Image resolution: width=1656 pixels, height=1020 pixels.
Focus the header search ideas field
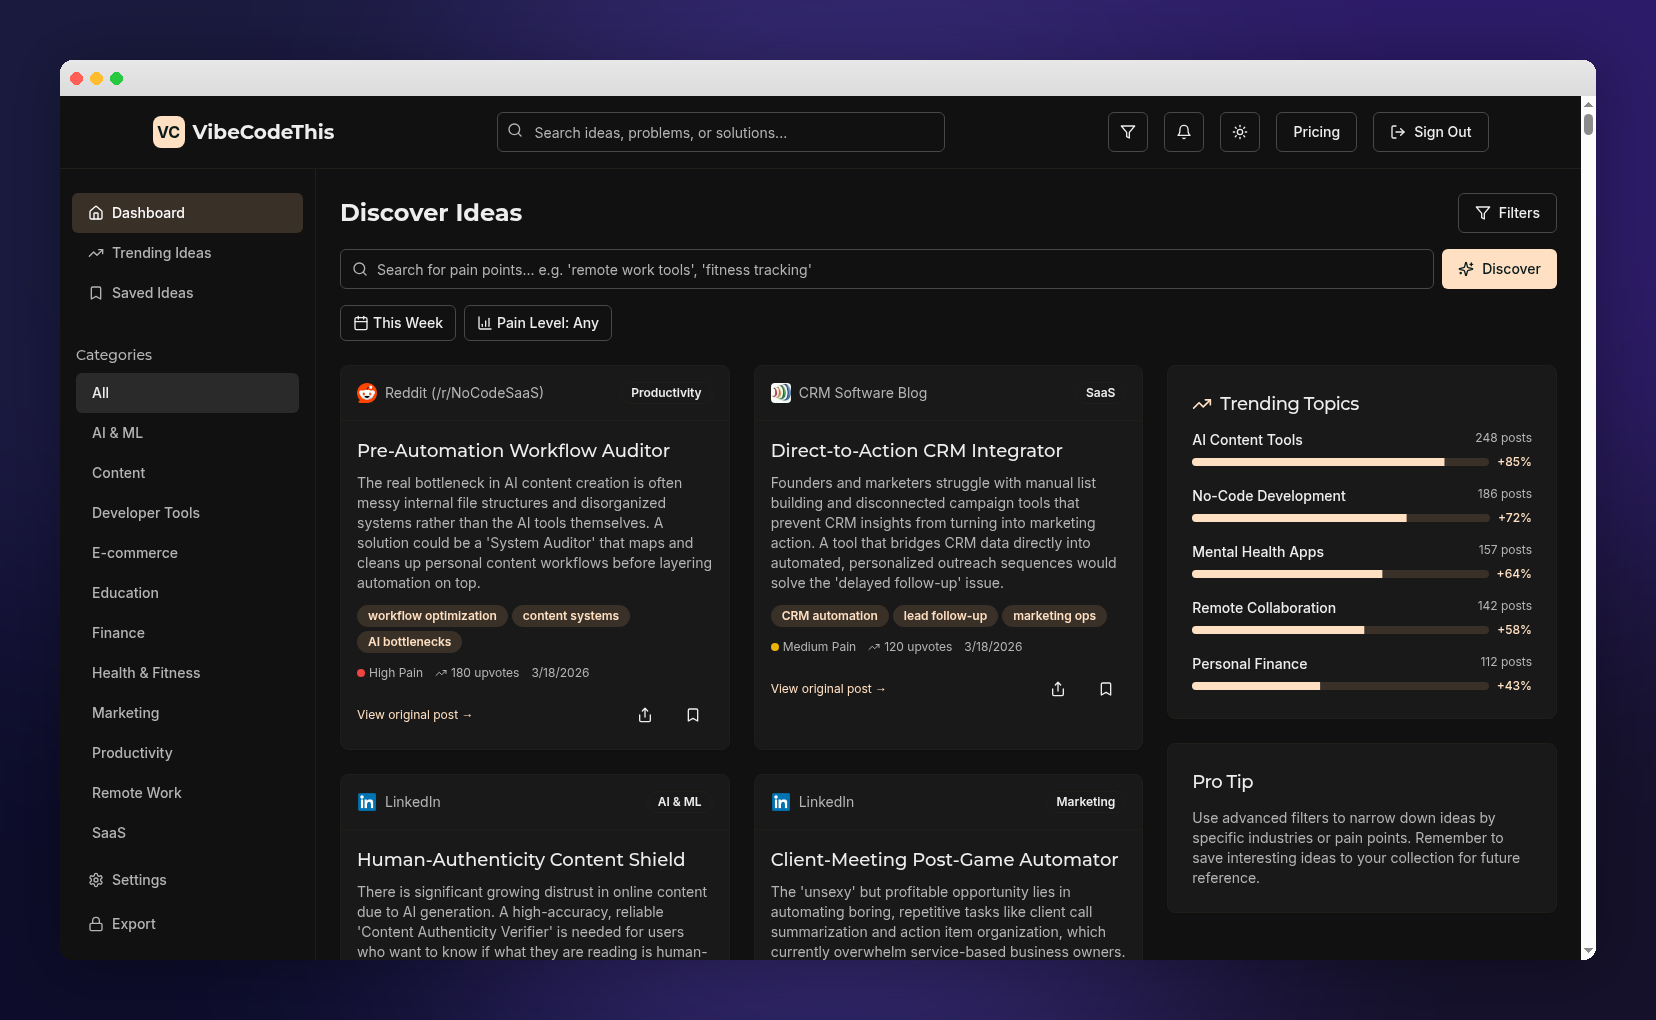721,132
